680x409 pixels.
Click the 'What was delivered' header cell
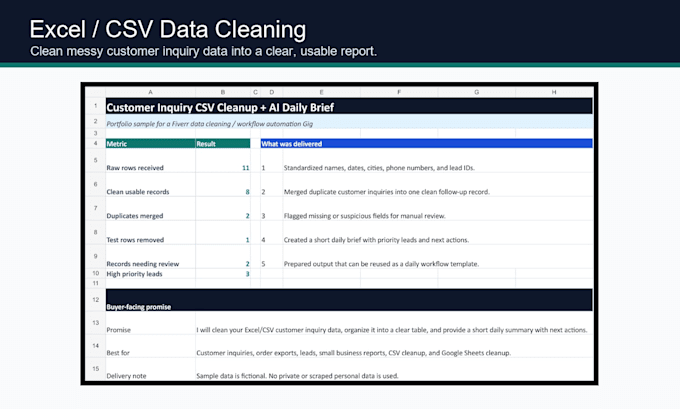pos(426,144)
